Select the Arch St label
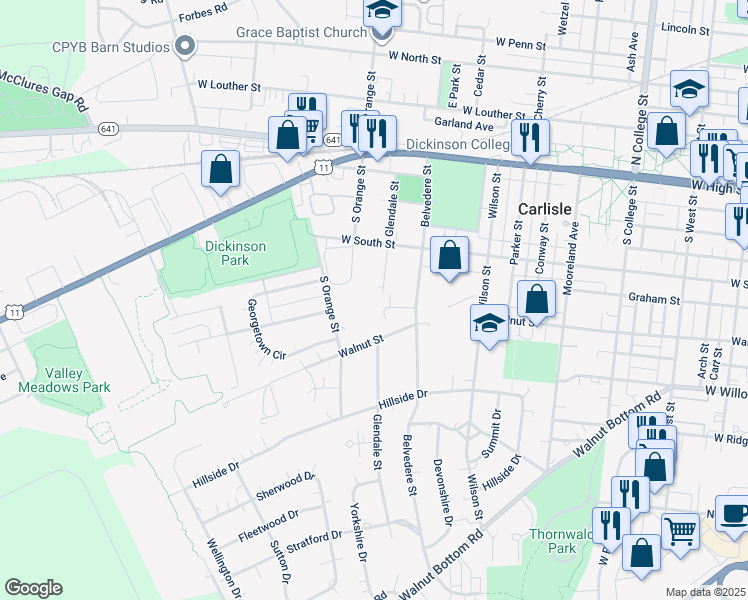This screenshot has width=748, height=600. (x=703, y=361)
